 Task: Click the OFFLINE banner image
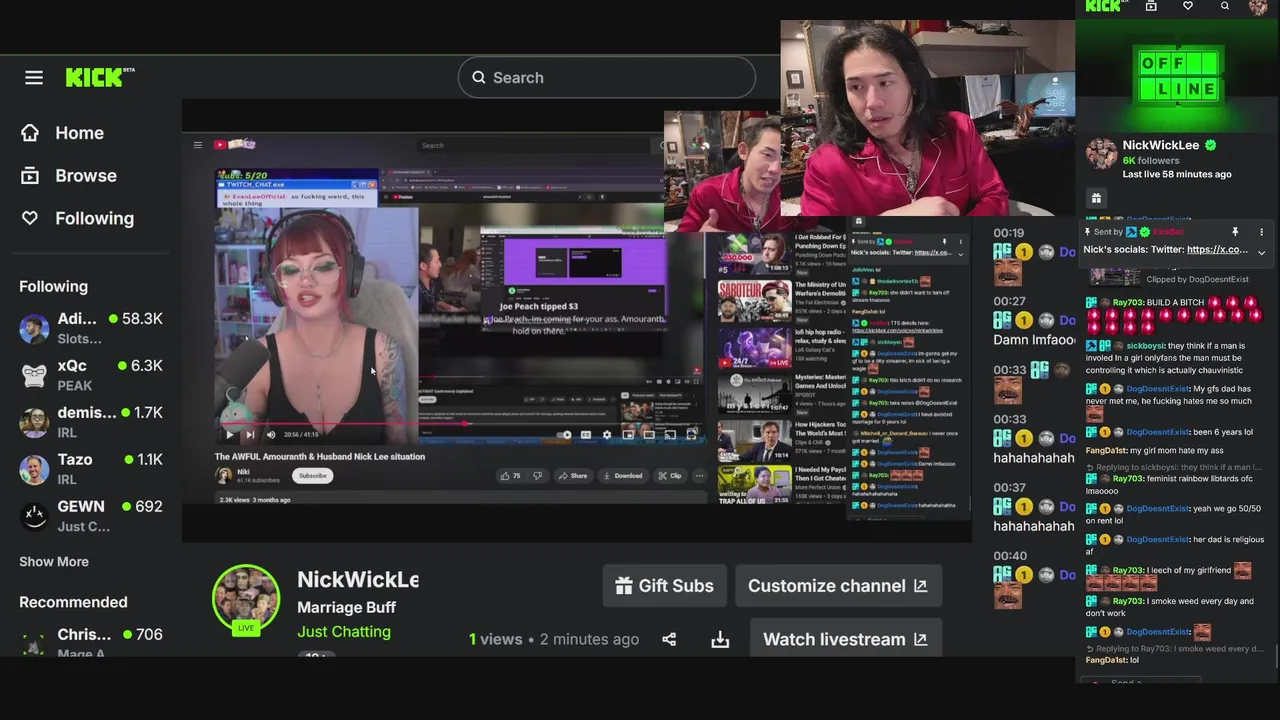point(1178,78)
